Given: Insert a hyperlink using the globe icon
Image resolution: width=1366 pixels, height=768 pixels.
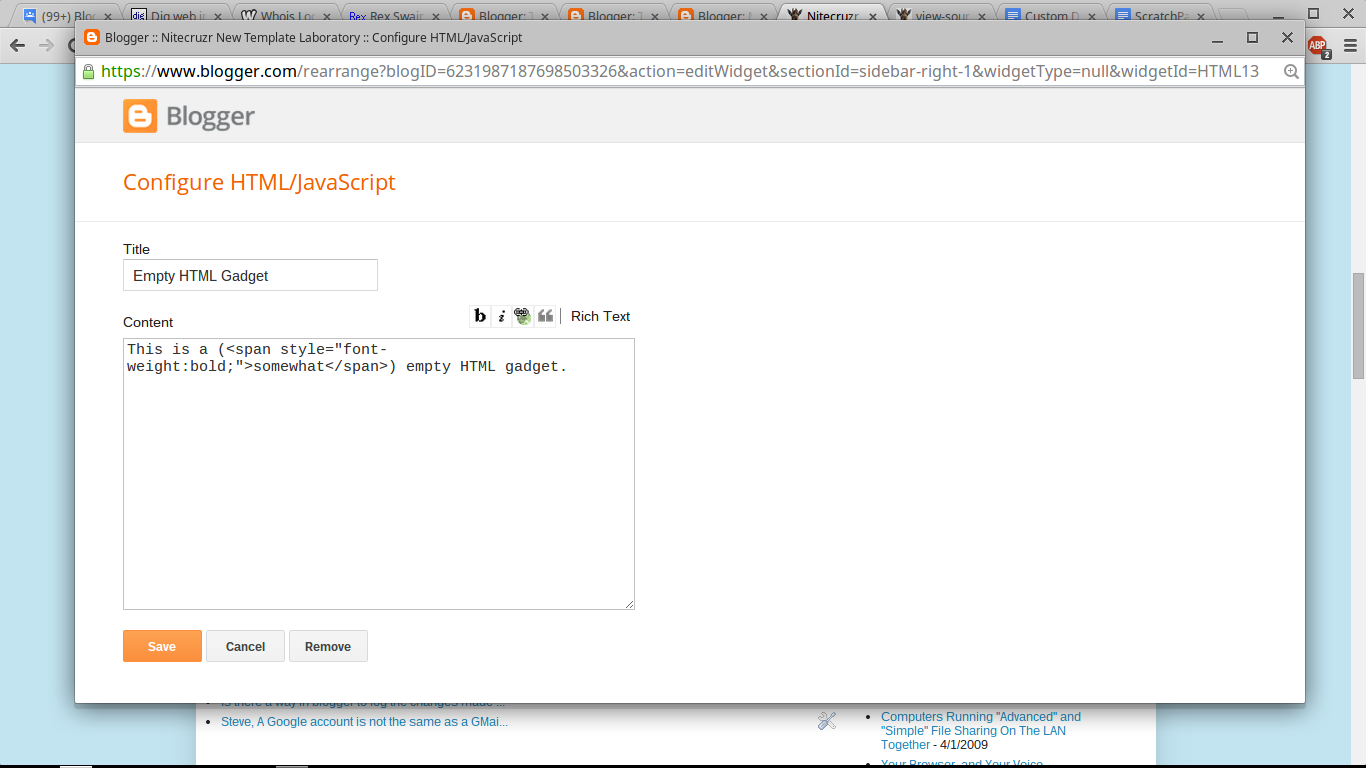Looking at the screenshot, I should pyautogui.click(x=523, y=316).
